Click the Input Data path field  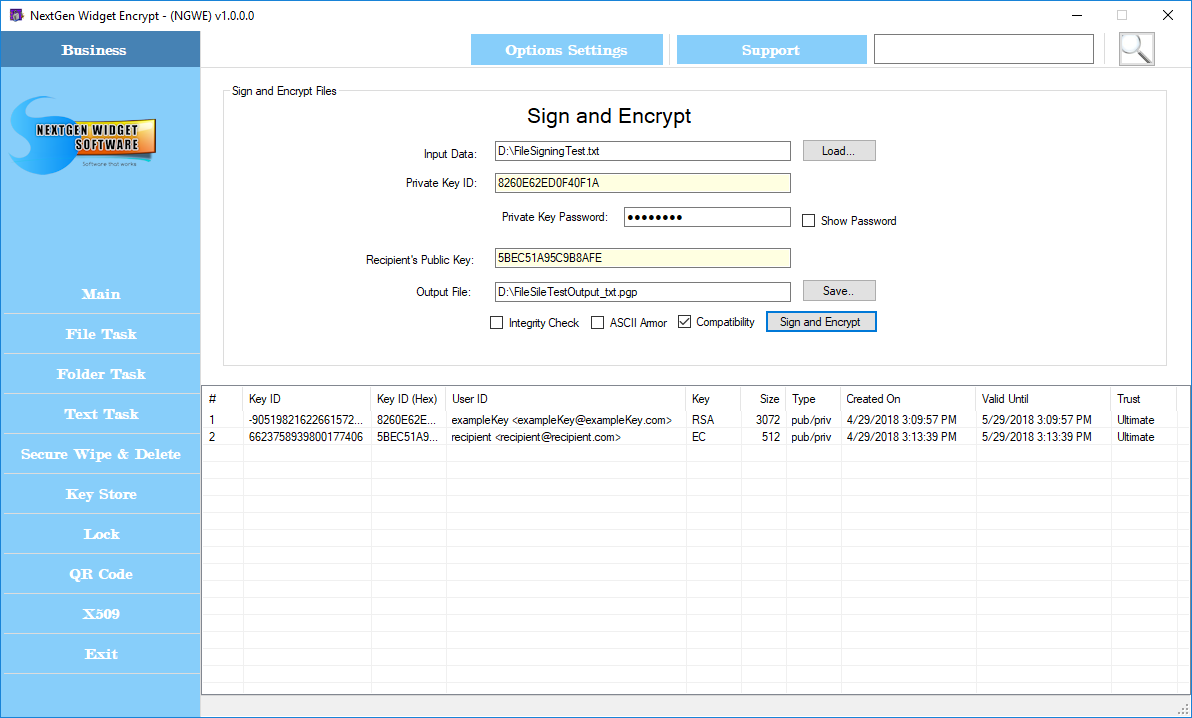click(x=642, y=151)
